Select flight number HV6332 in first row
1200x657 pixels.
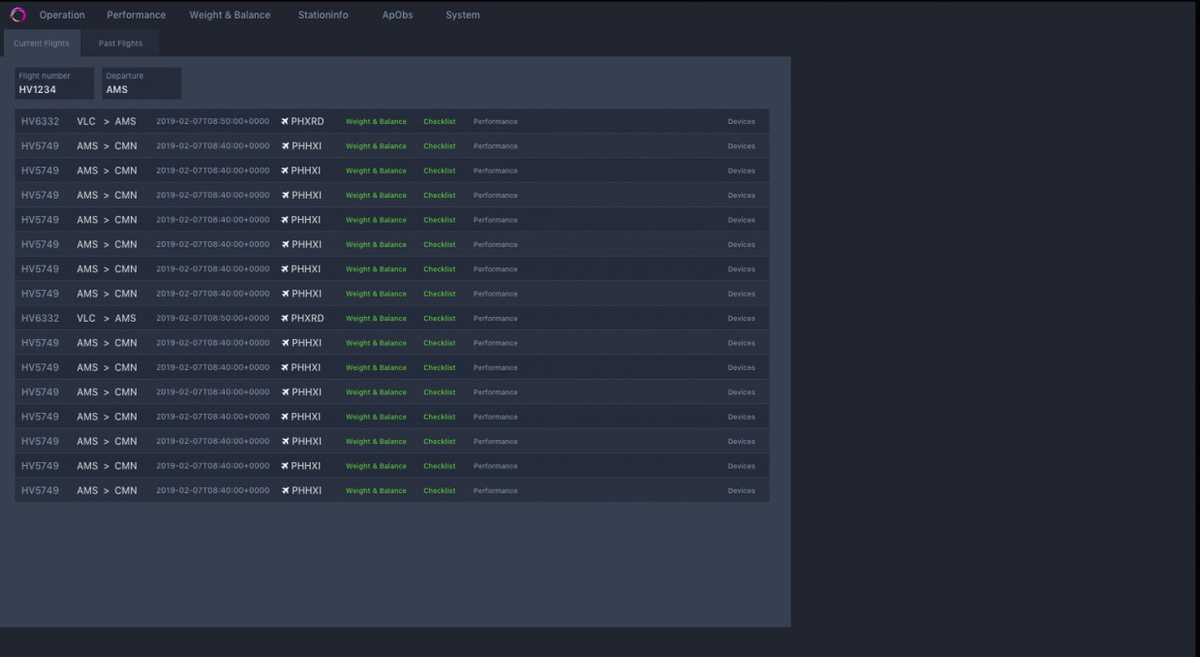click(40, 121)
